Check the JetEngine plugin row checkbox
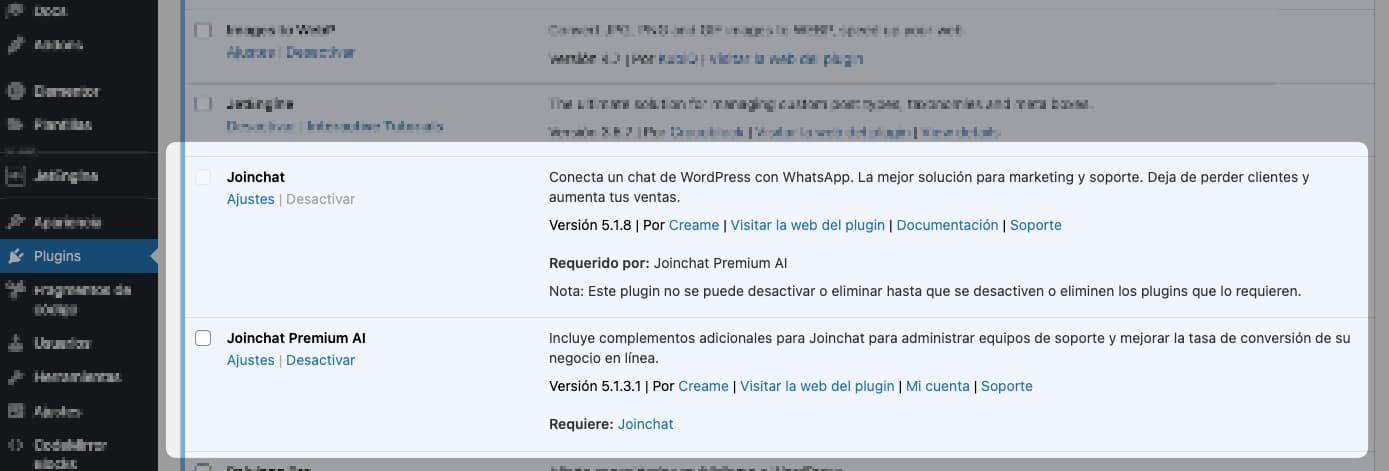The image size is (1389, 471). point(203,104)
